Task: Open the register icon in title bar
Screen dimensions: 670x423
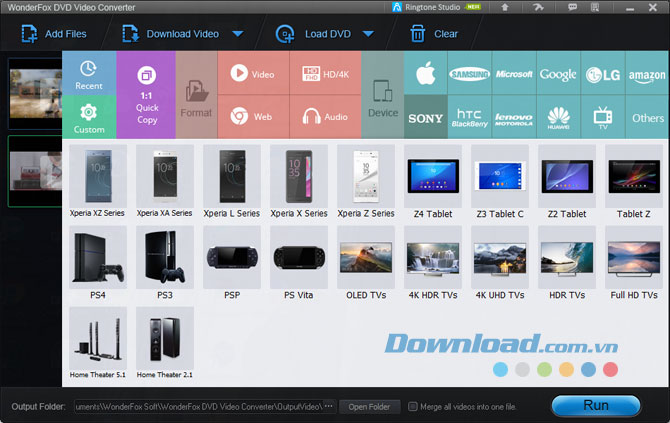Action: click(595, 7)
